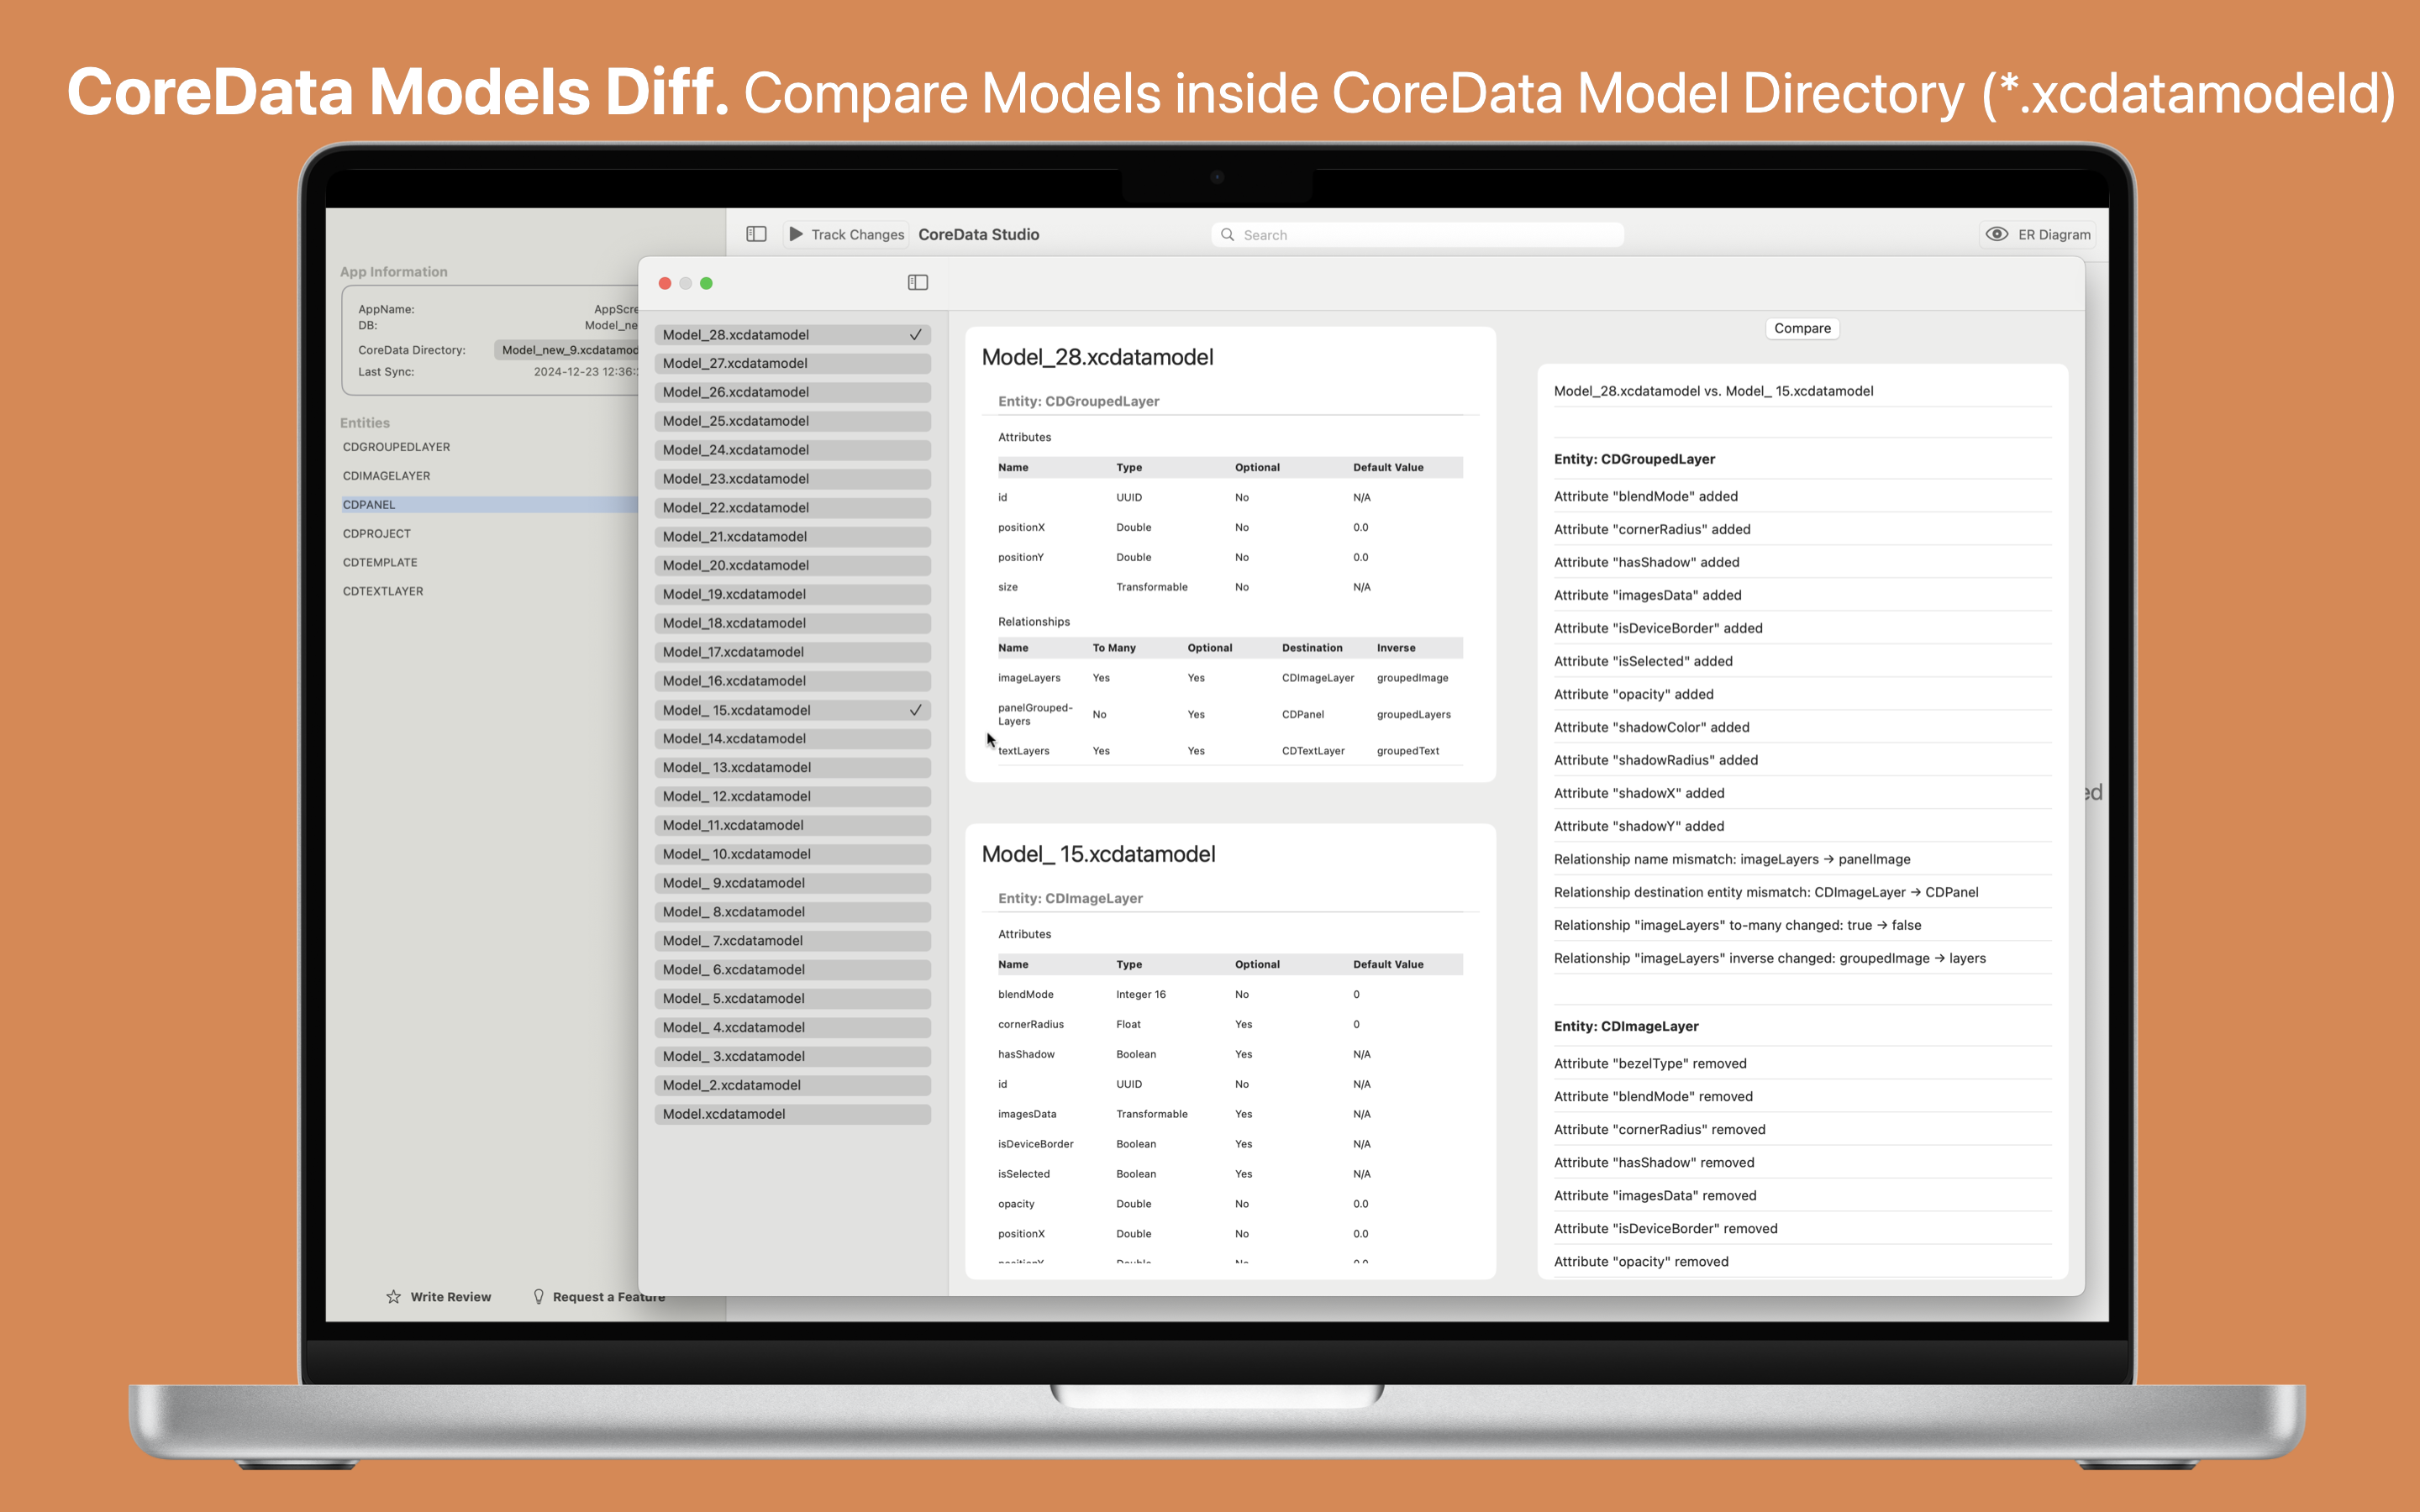The height and width of the screenshot is (1512, 2420).
Task: Select Model_24.xcdatamodel in list
Action: click(x=792, y=450)
